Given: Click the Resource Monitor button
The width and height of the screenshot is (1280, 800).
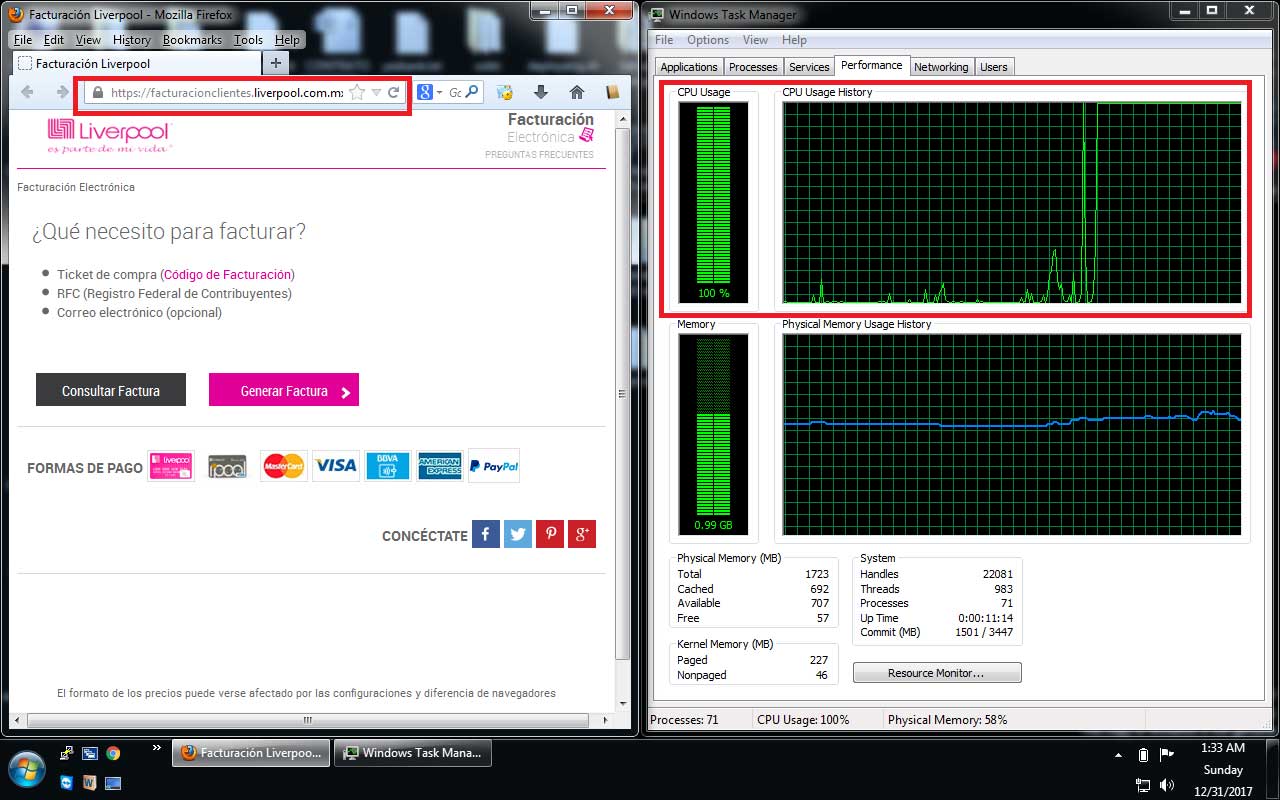Looking at the screenshot, I should (x=937, y=673).
